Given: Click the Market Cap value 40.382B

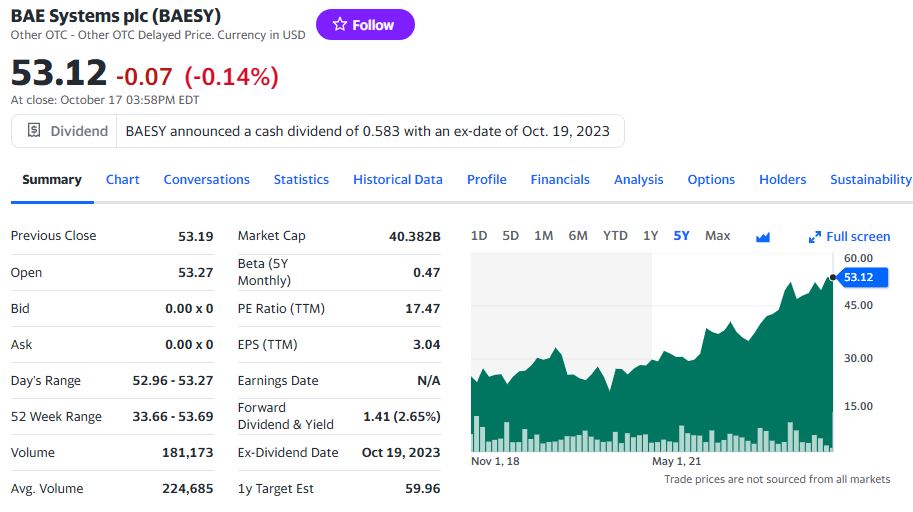Looking at the screenshot, I should tap(415, 236).
